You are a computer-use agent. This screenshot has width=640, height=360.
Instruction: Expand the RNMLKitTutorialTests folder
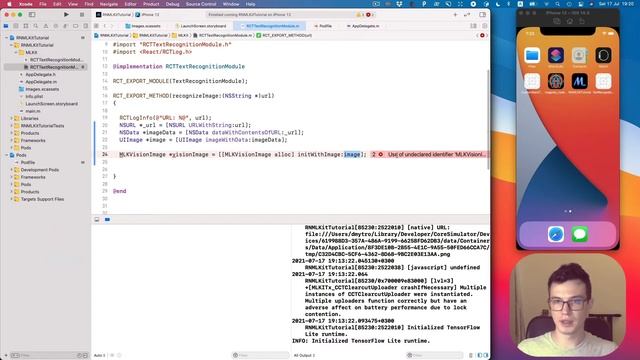[x=11, y=126]
